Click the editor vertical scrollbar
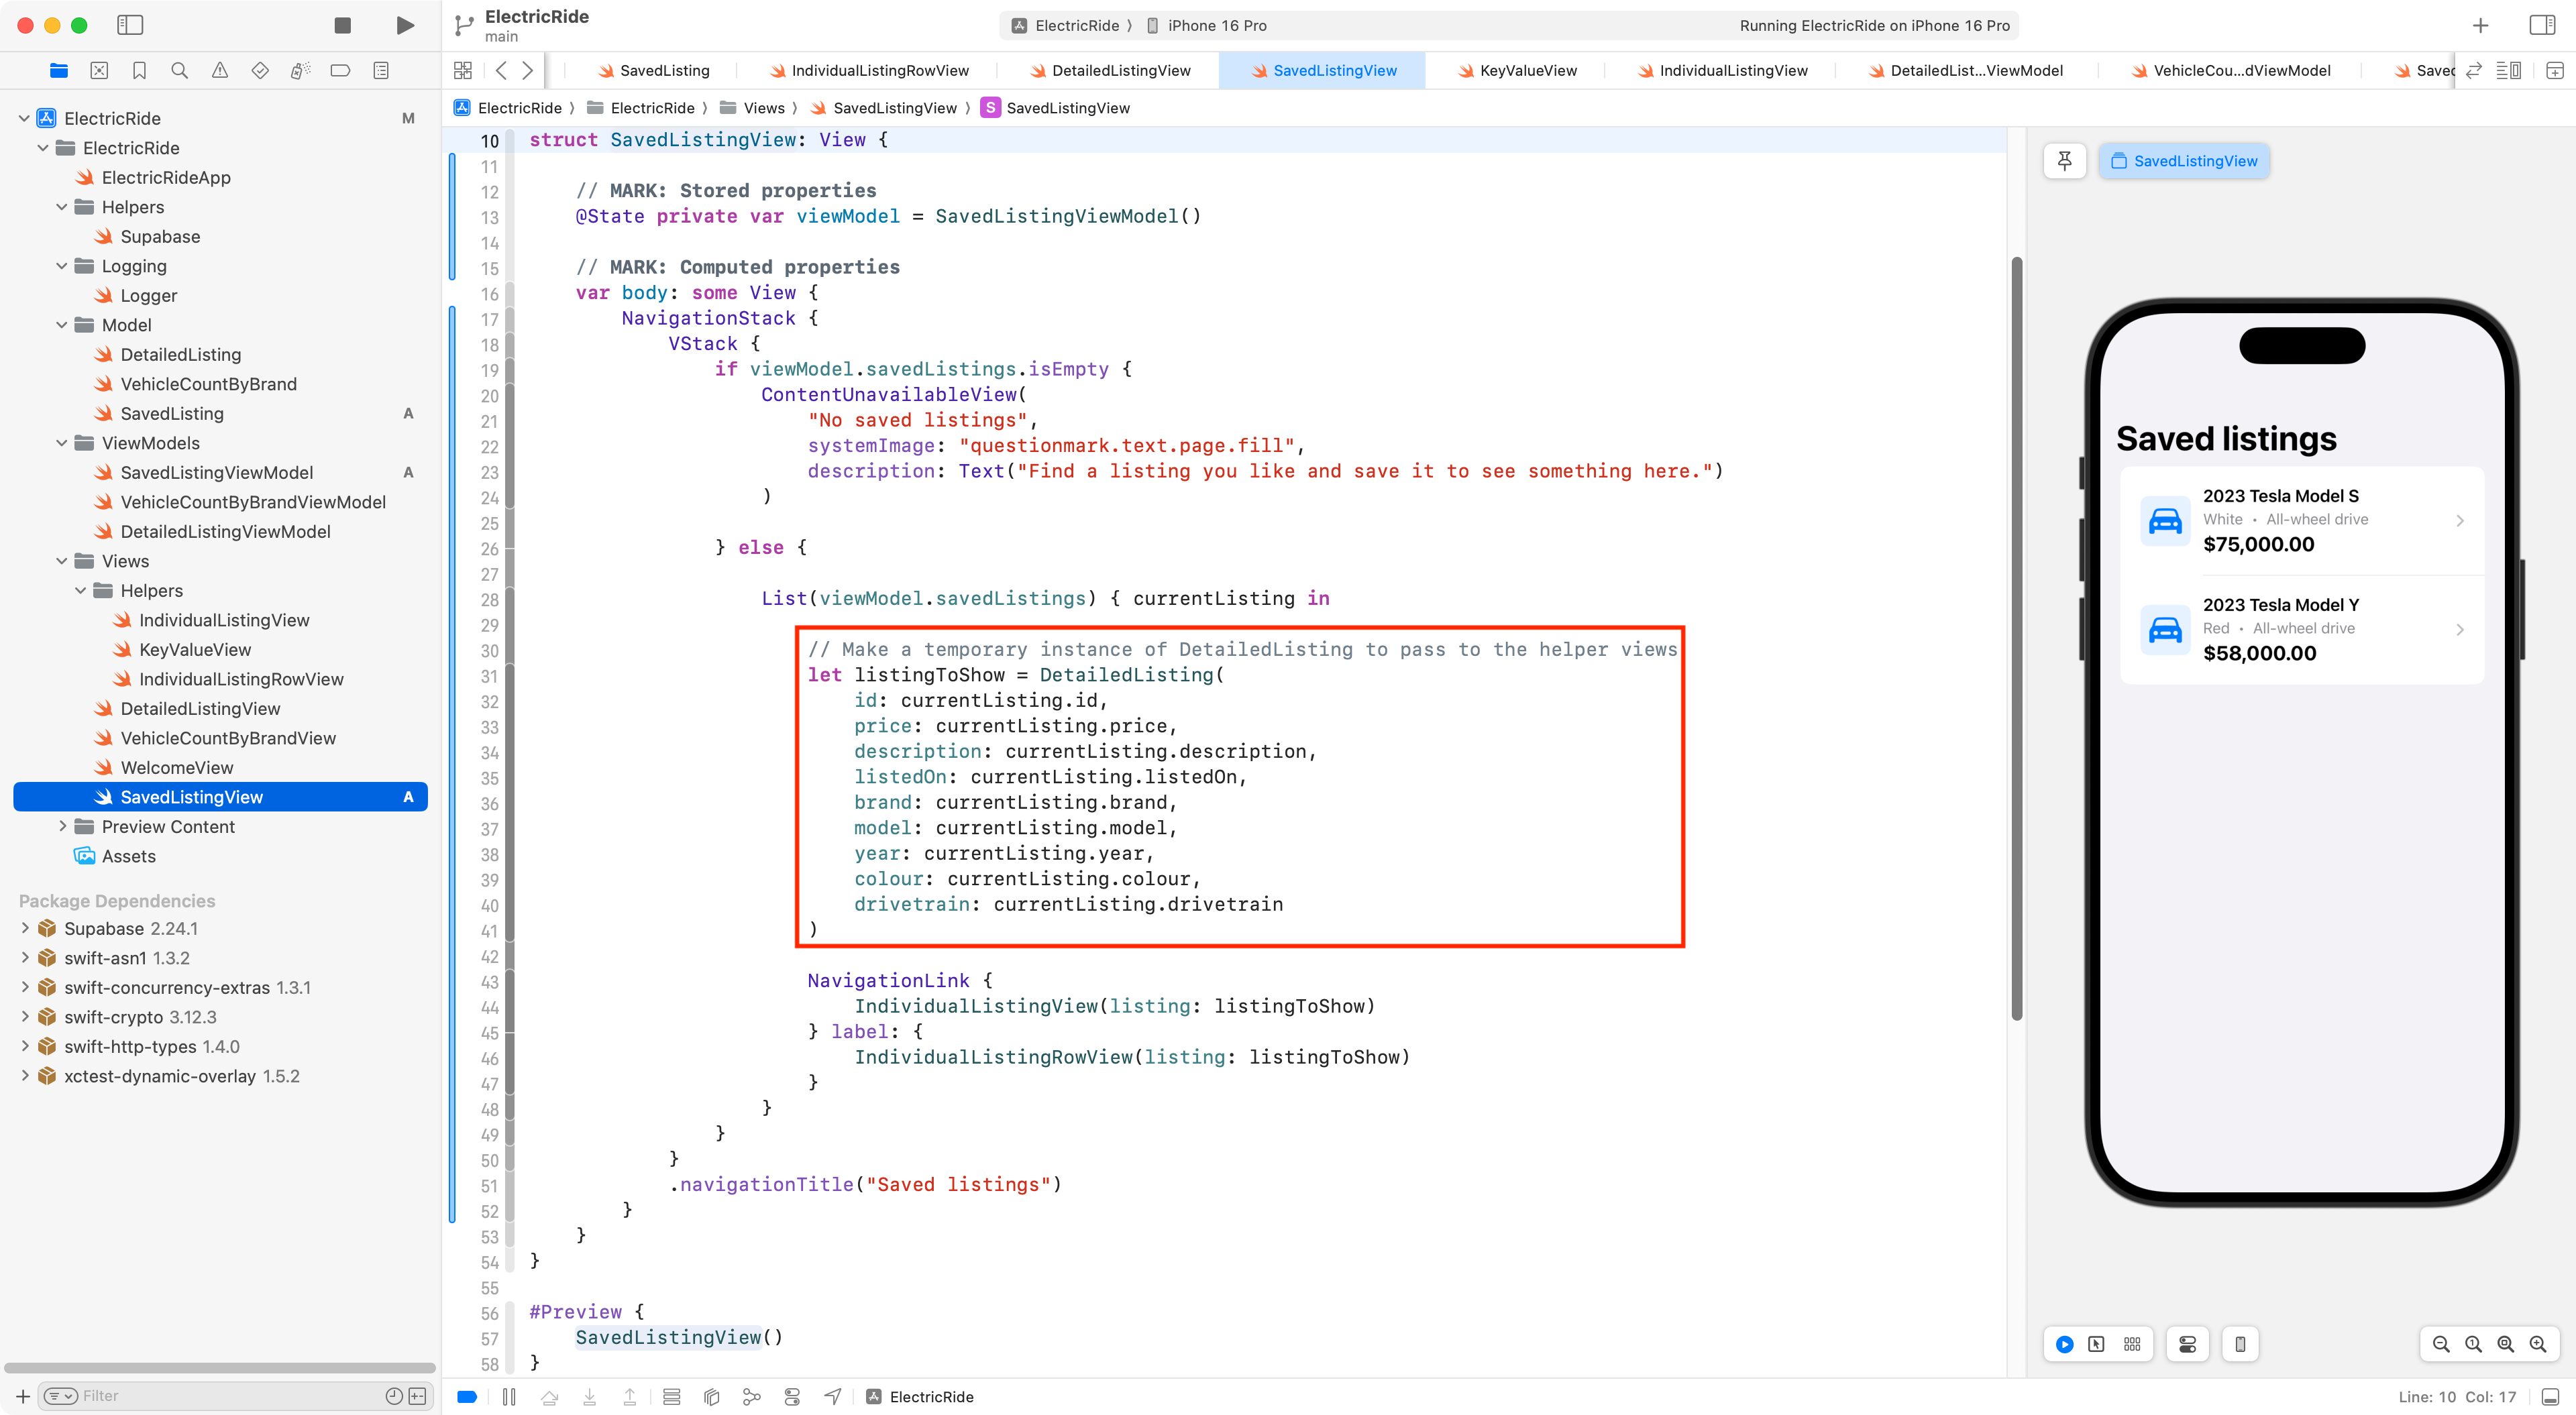The height and width of the screenshot is (1415, 2576). pyautogui.click(x=2016, y=640)
